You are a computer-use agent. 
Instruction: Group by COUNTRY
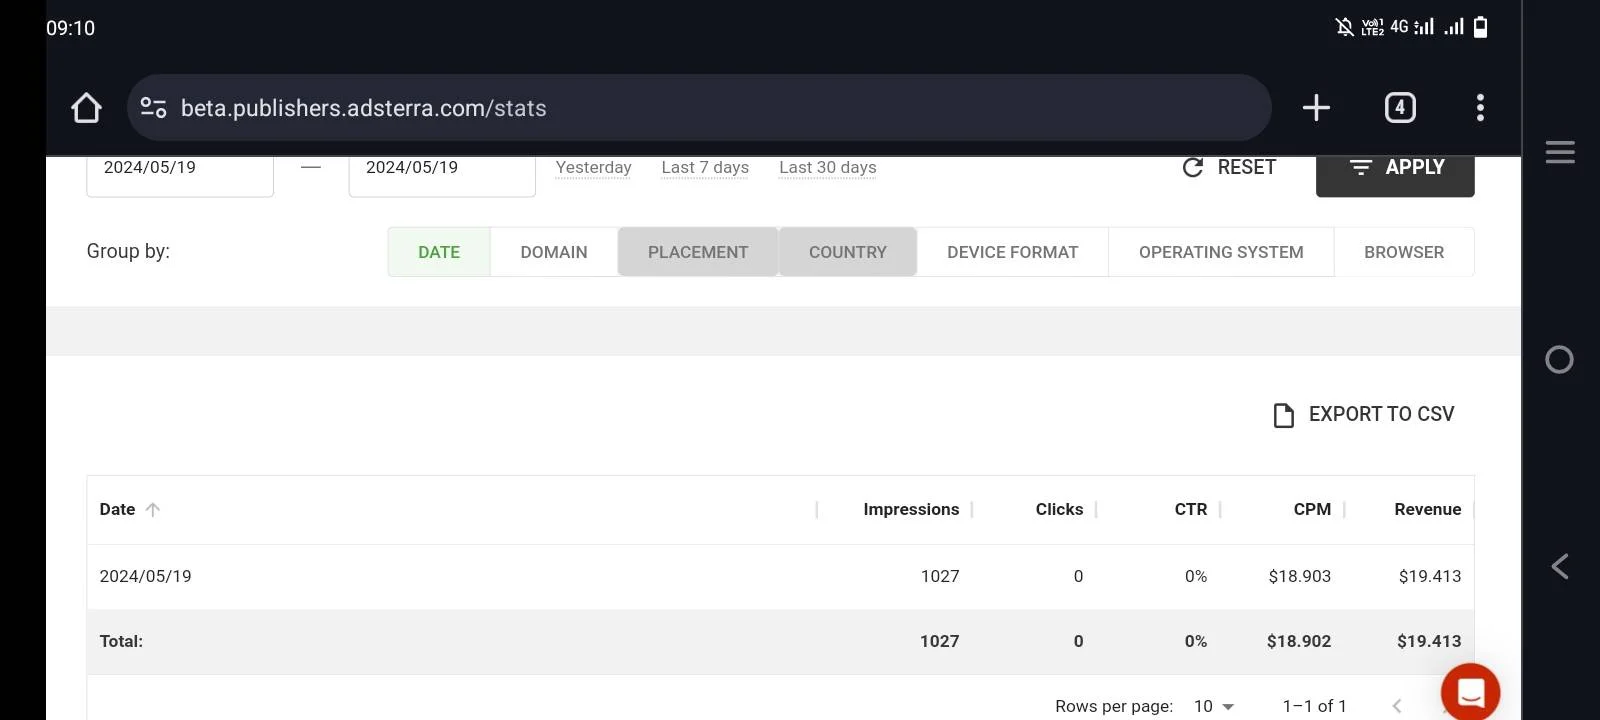[848, 252]
